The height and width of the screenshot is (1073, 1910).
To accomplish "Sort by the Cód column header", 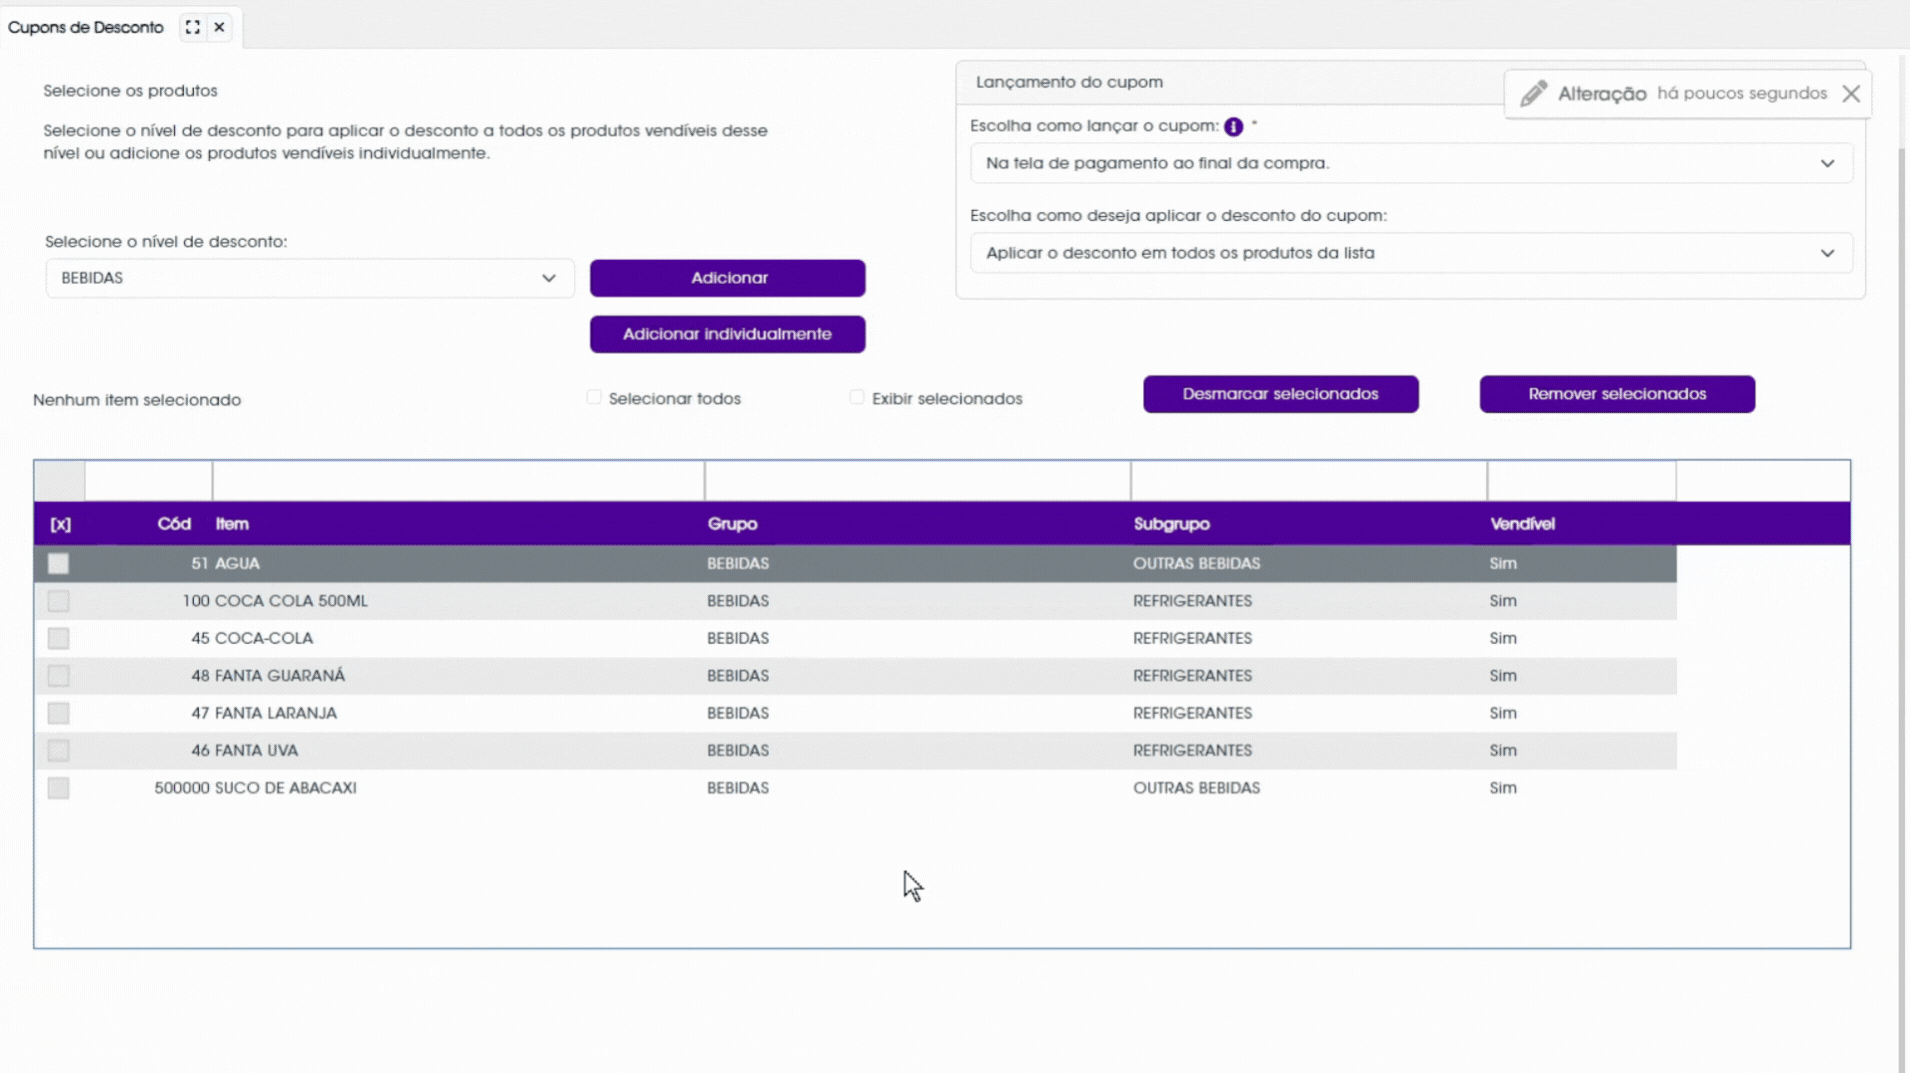I will point(174,524).
